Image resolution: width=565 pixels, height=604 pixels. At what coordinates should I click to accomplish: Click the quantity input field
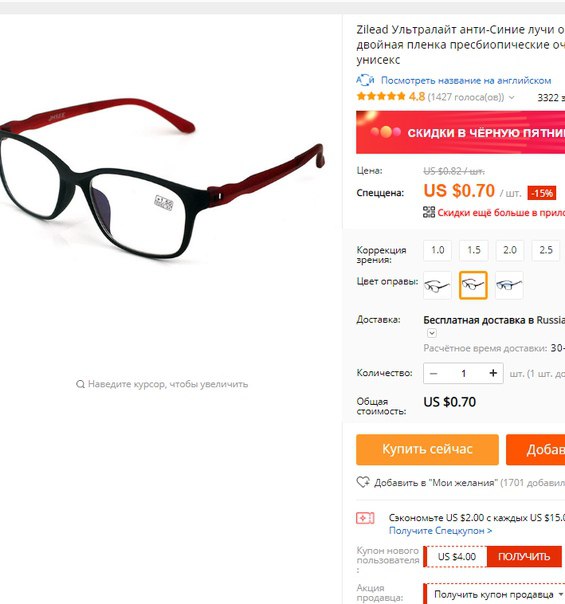(x=463, y=373)
